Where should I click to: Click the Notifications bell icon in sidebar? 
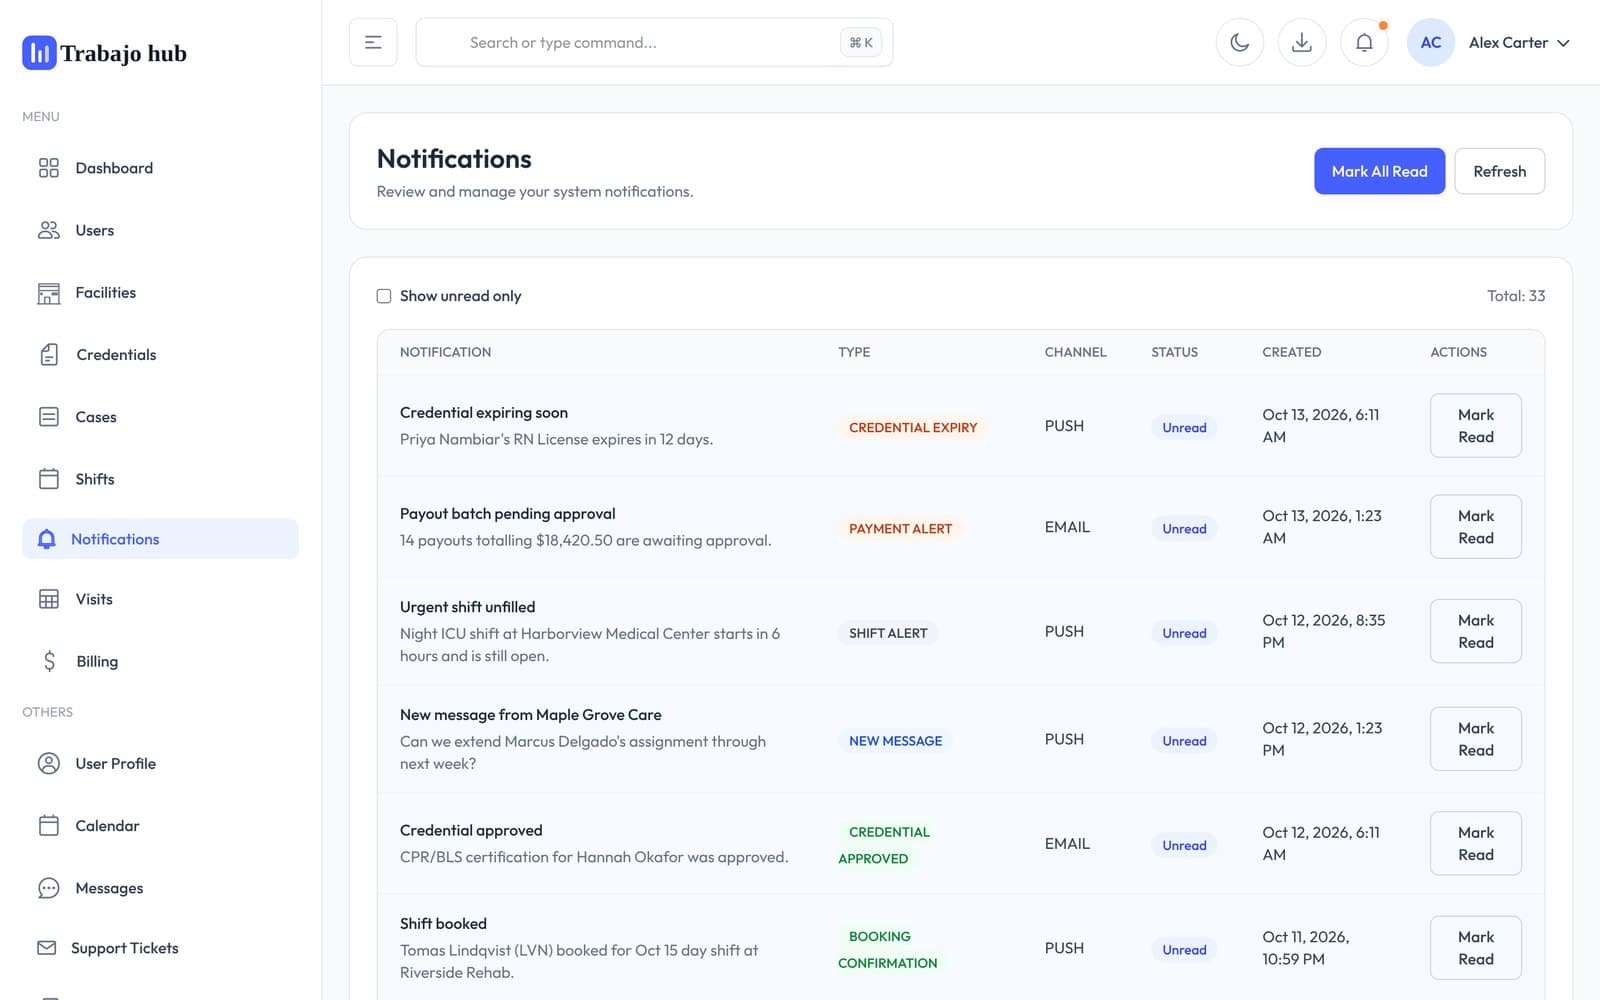point(46,539)
